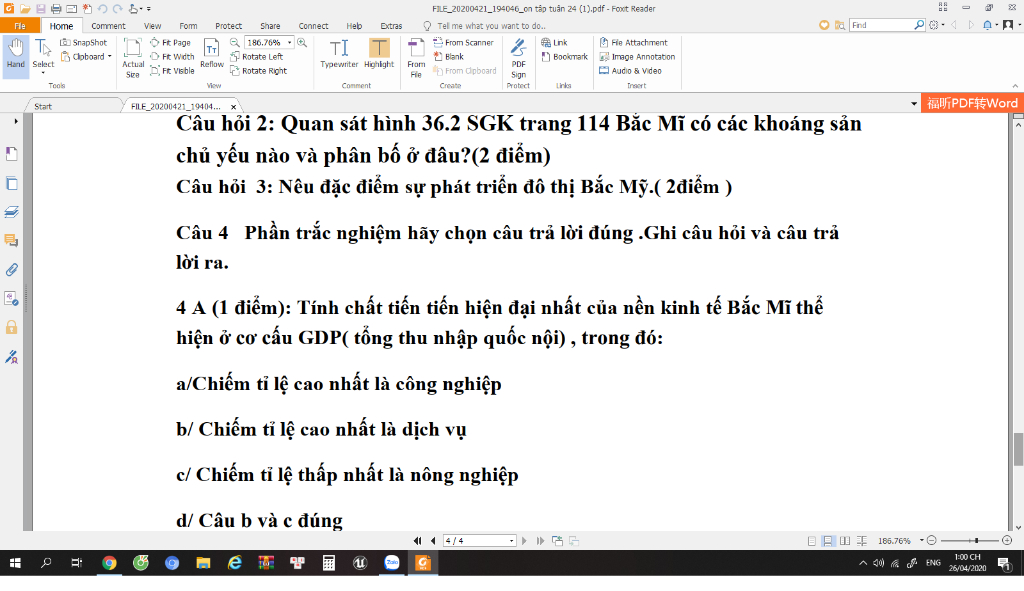Expand the left navigation panel arrow
Screen dimensions: 1024x591
pyautogui.click(x=16, y=121)
